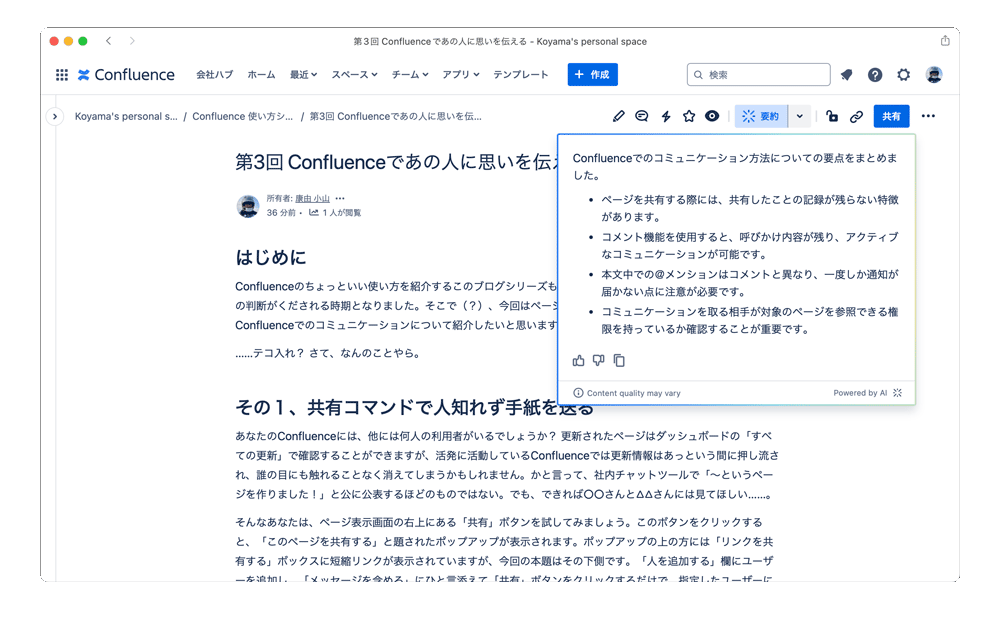This screenshot has width=1000, height=635.
Task: Focus the 検索 search field
Action: coord(759,75)
